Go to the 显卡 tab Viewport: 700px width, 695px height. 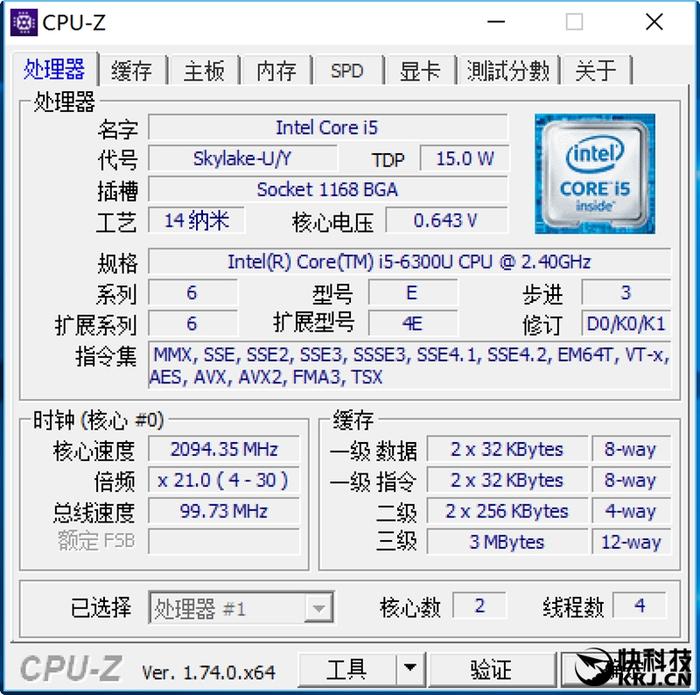click(x=420, y=71)
